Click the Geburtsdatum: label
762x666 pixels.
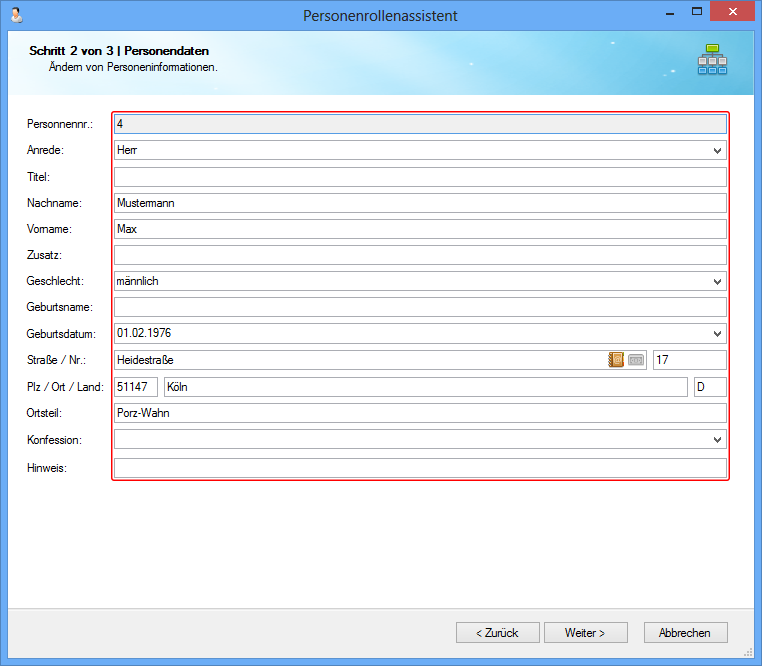[61, 334]
